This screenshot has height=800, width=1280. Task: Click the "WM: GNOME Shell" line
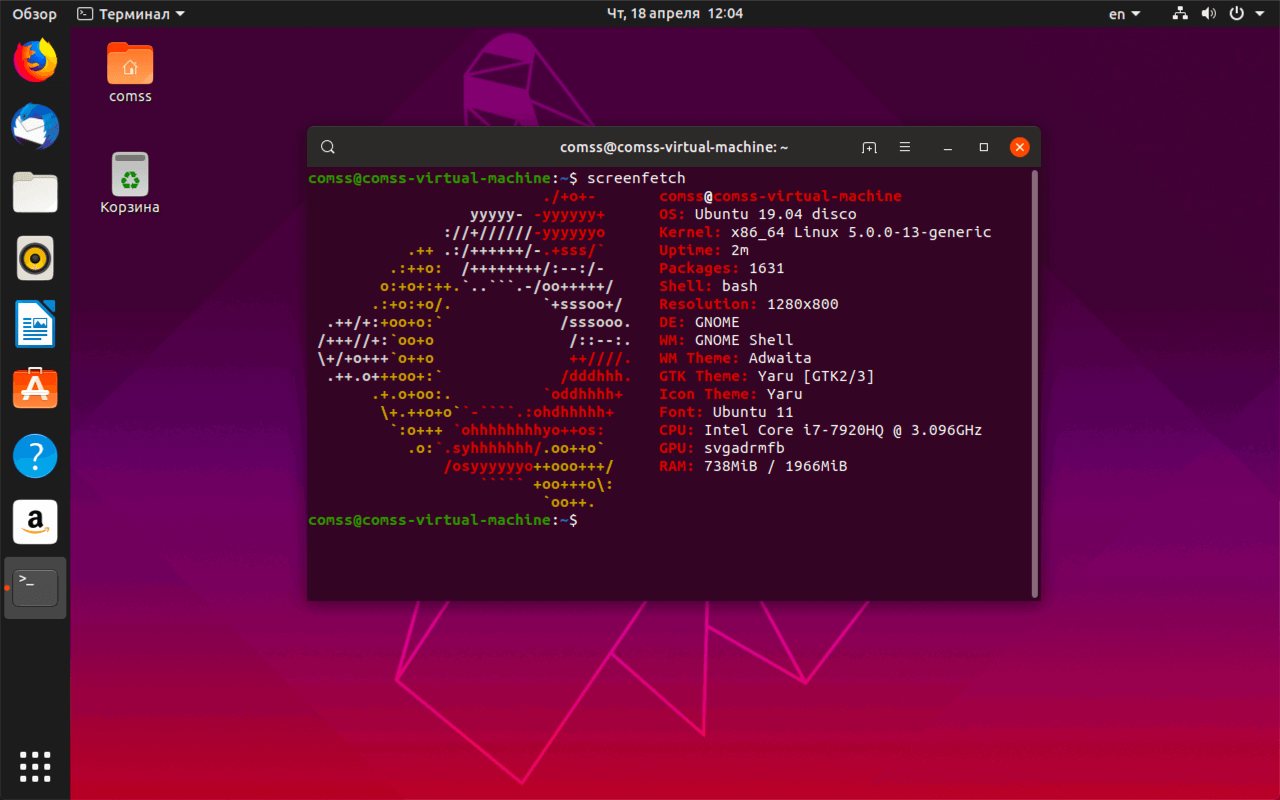pos(726,340)
